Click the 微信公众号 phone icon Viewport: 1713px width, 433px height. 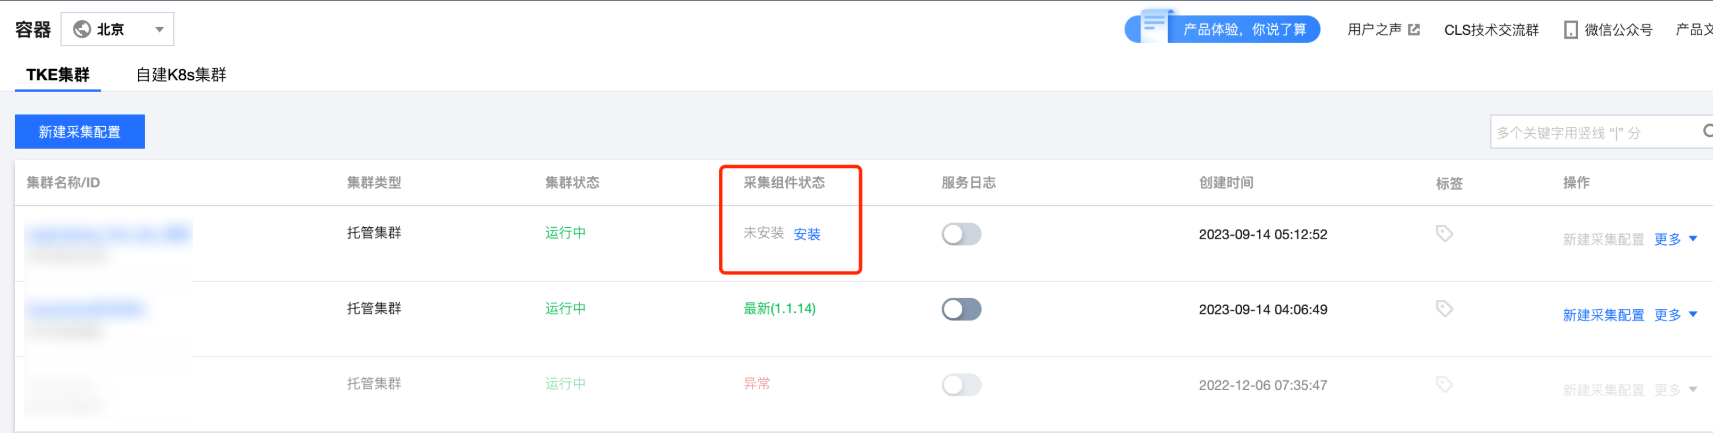point(1571,30)
